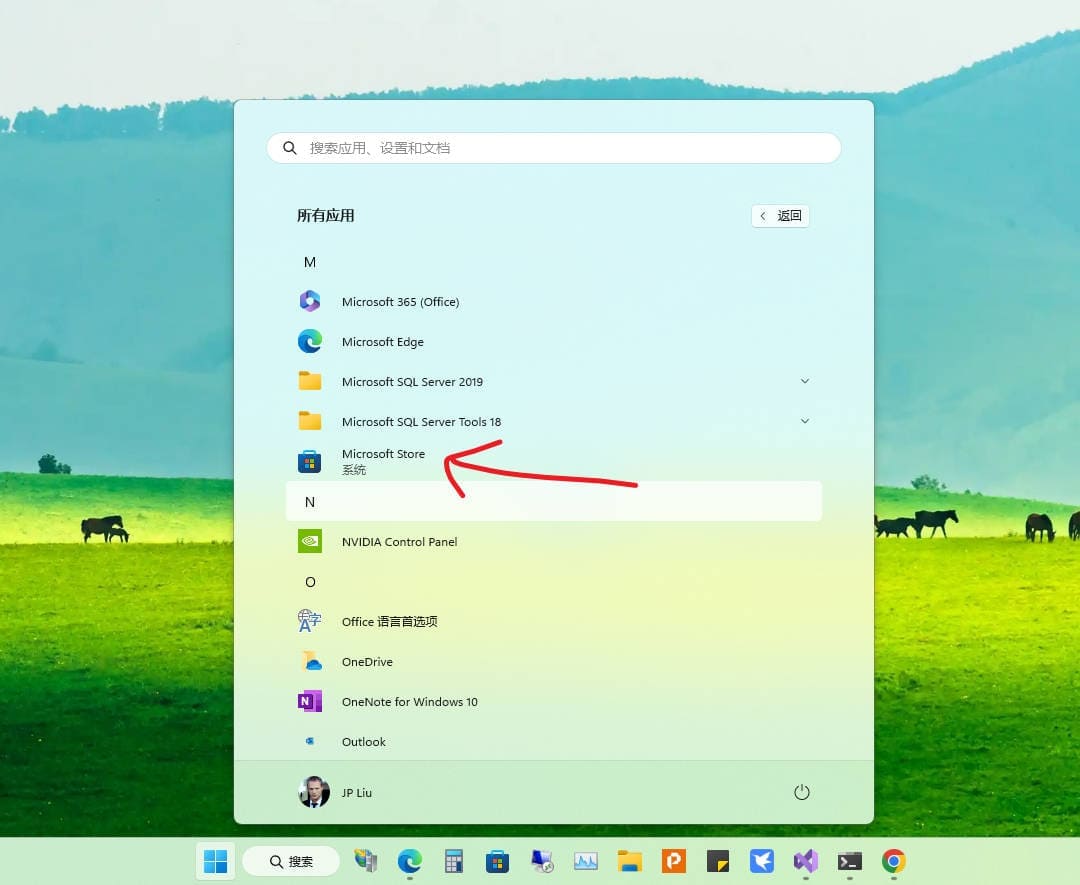Viewport: 1080px width, 885px height.
Task: Open Office 语言首选项 entry
Action: (389, 622)
